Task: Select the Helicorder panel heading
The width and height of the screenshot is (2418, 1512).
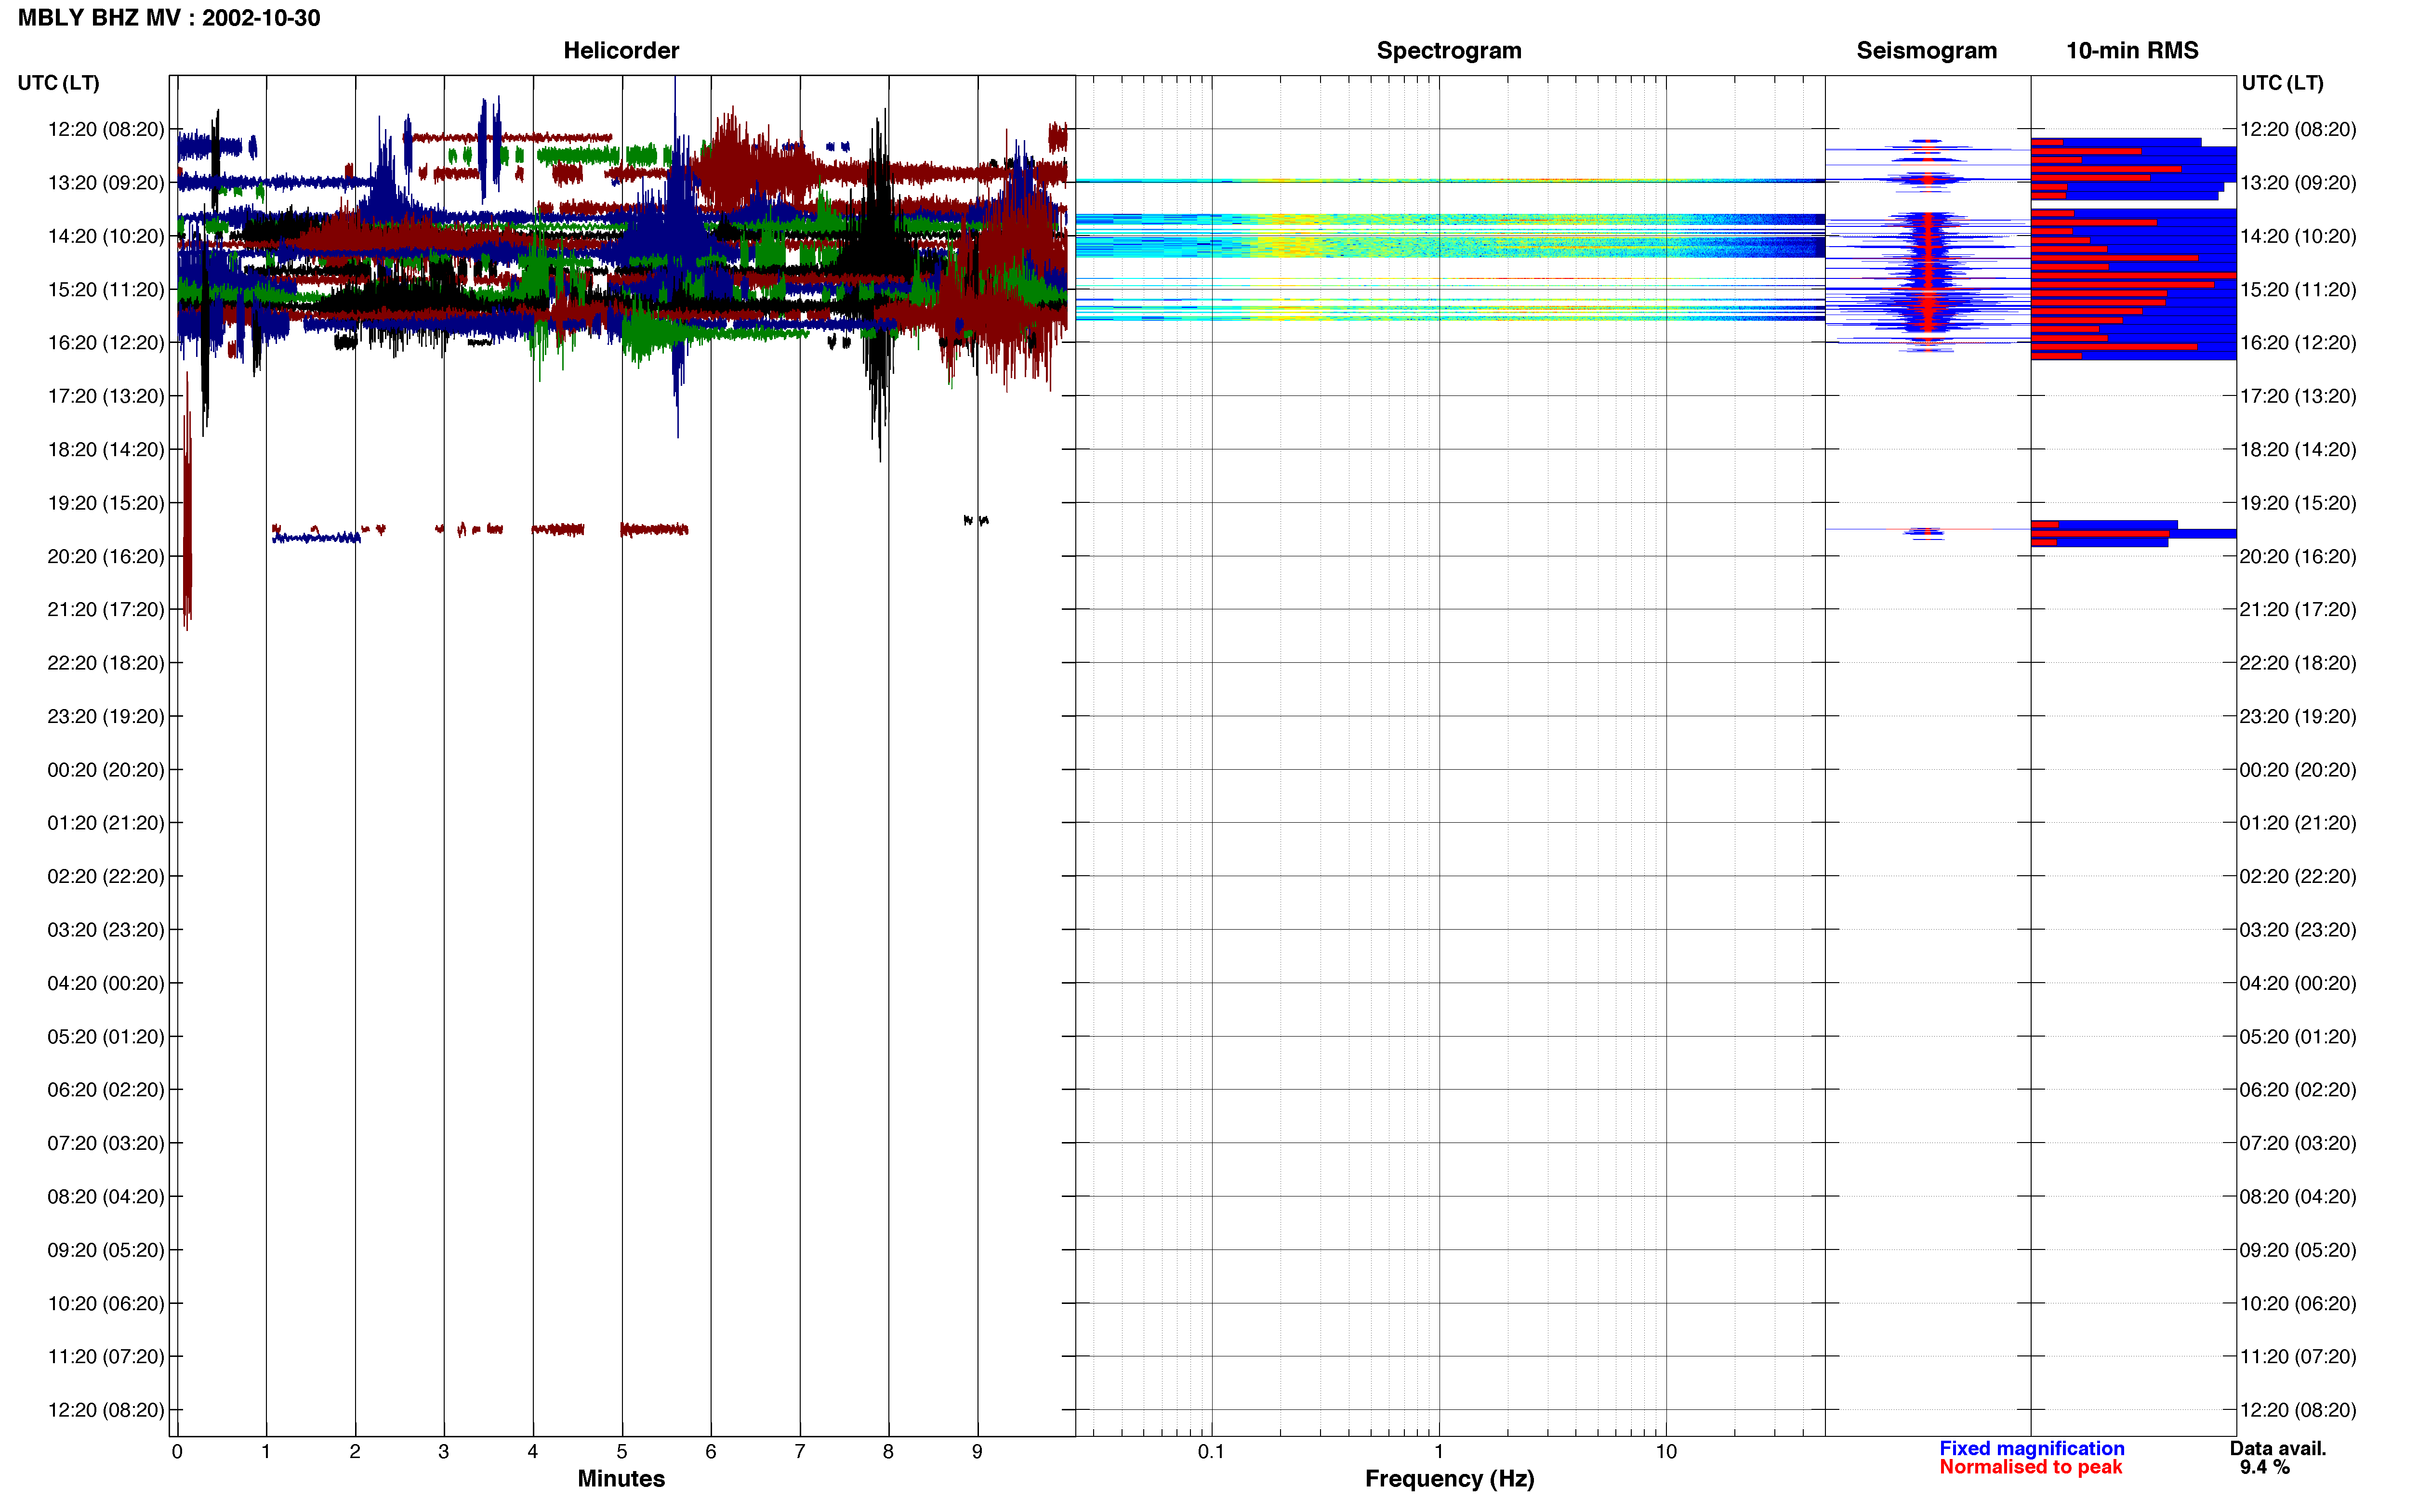Action: [x=621, y=50]
